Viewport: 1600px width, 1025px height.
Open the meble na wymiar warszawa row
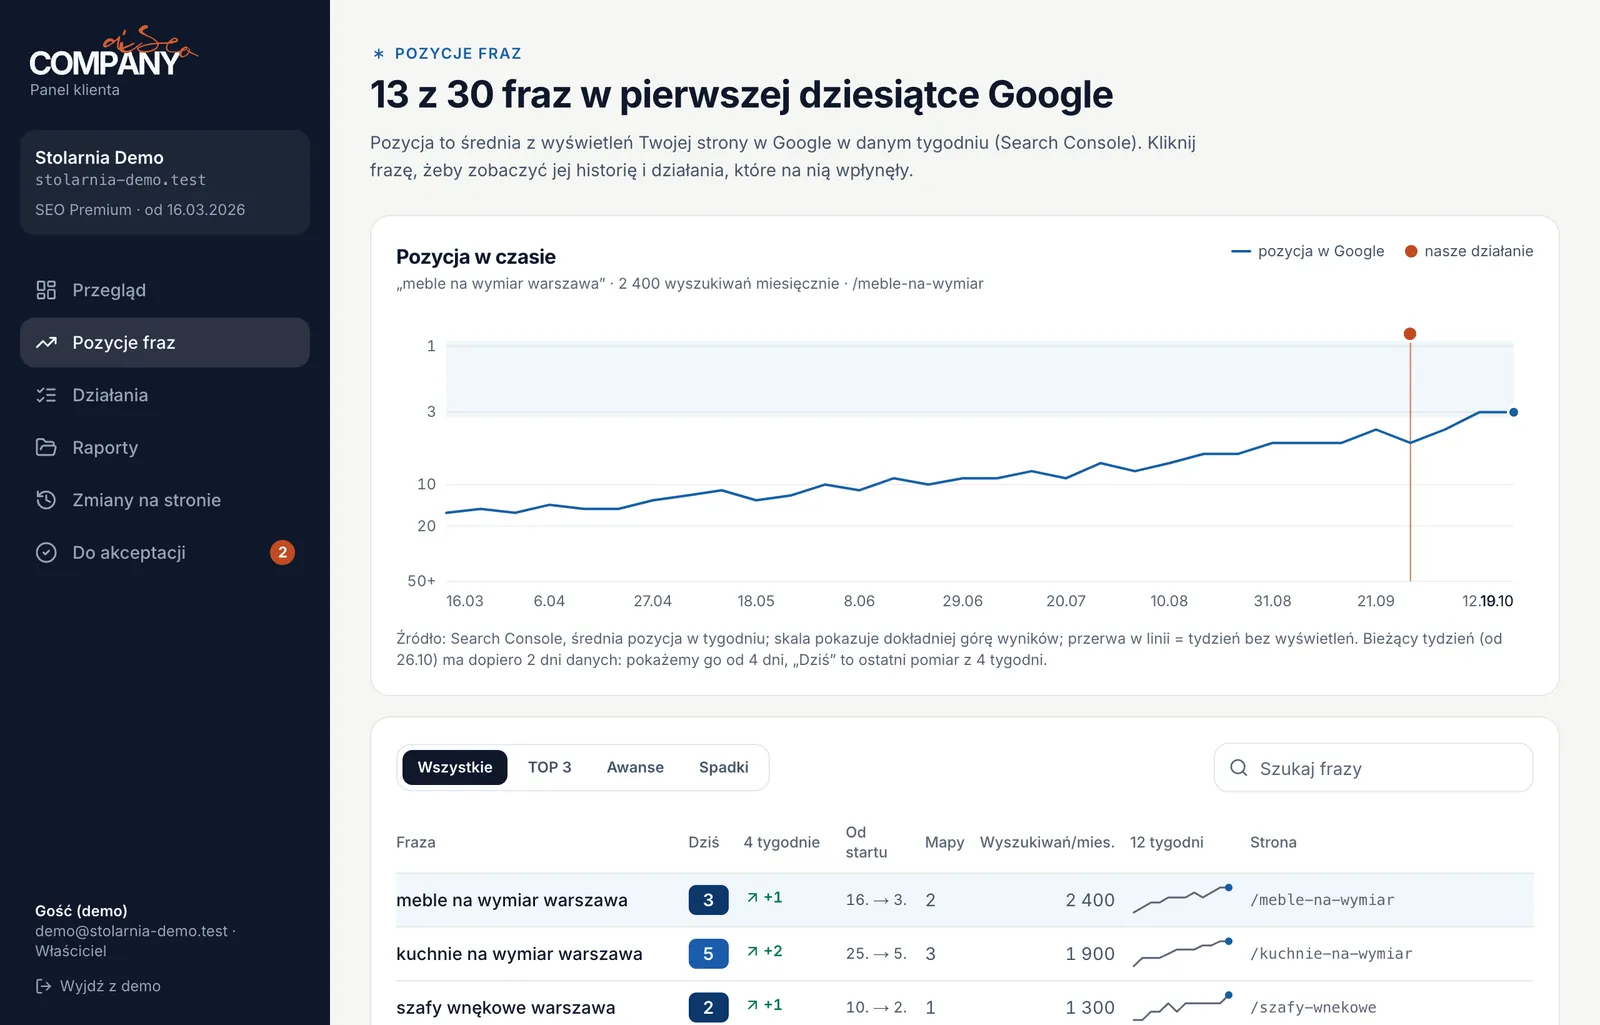pos(965,900)
